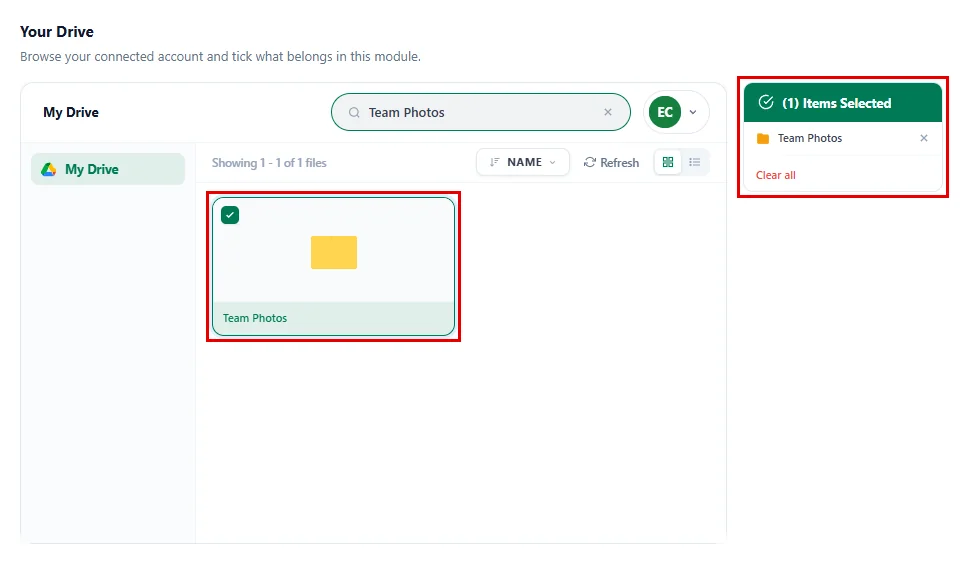Click the yellow Team Photos folder thumbnail
The width and height of the screenshot is (963, 564).
(333, 253)
